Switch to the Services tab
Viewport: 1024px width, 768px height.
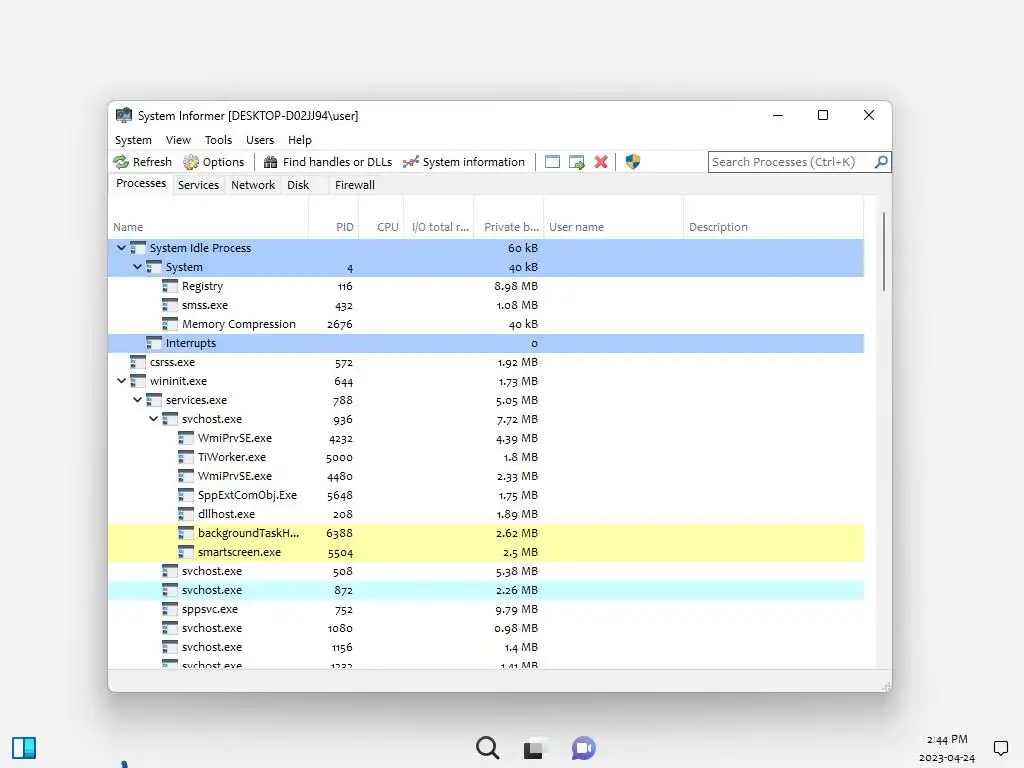pyautogui.click(x=199, y=185)
